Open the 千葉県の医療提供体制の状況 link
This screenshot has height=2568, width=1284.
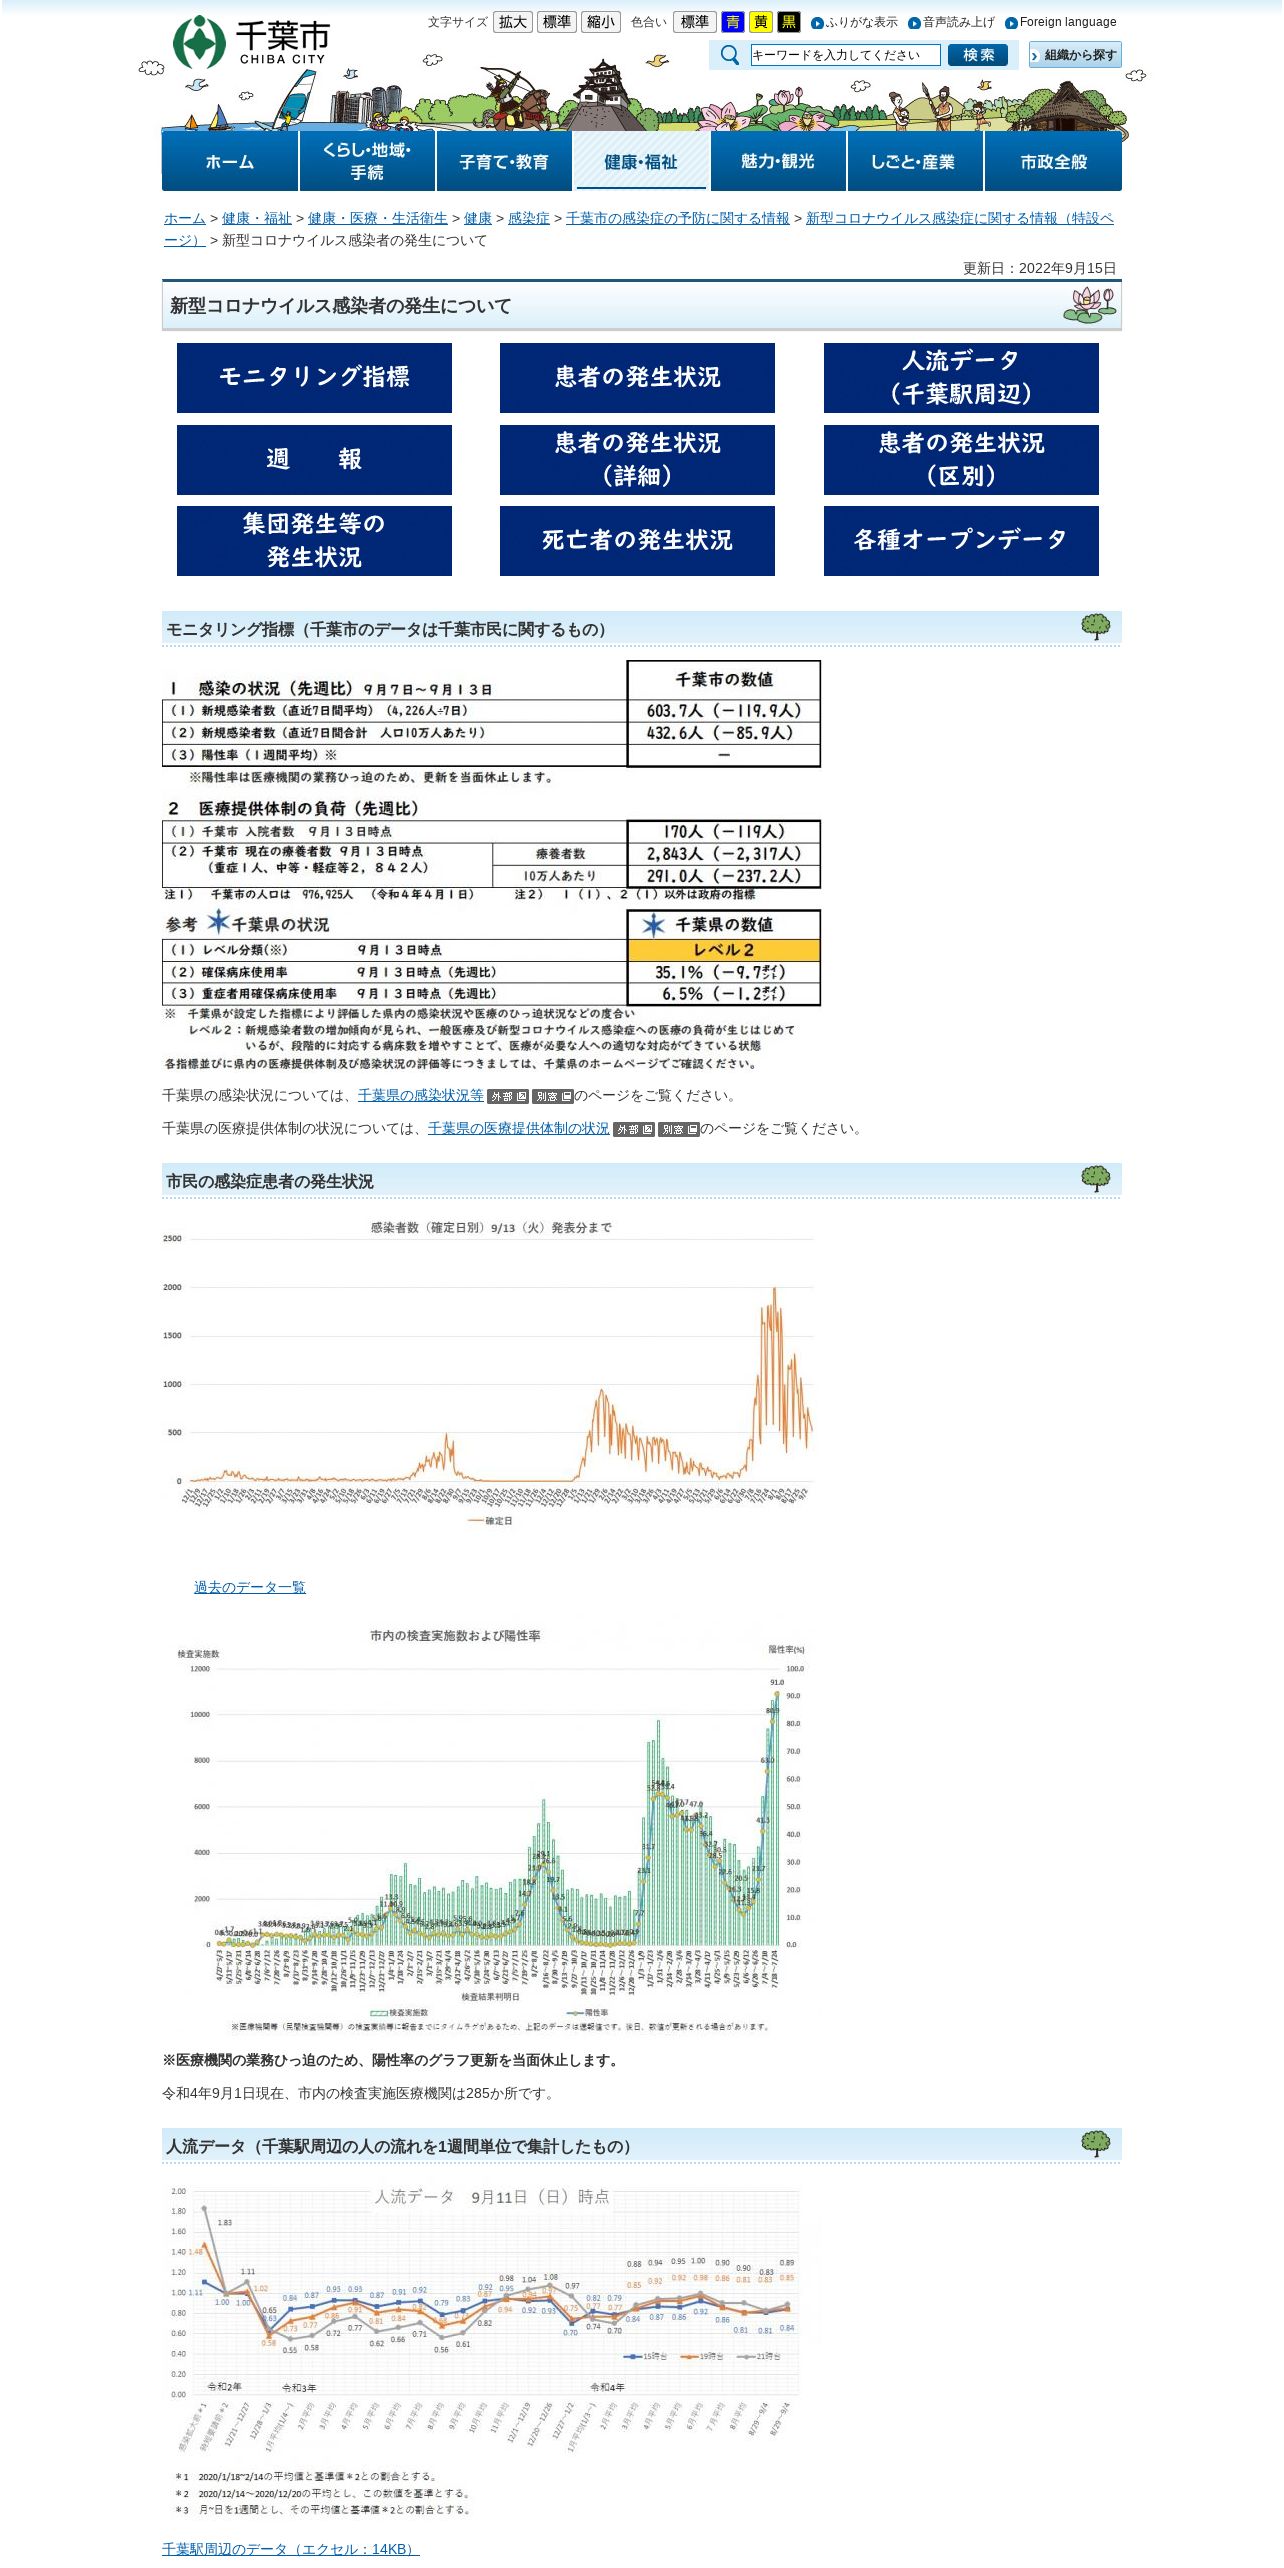(x=519, y=1129)
